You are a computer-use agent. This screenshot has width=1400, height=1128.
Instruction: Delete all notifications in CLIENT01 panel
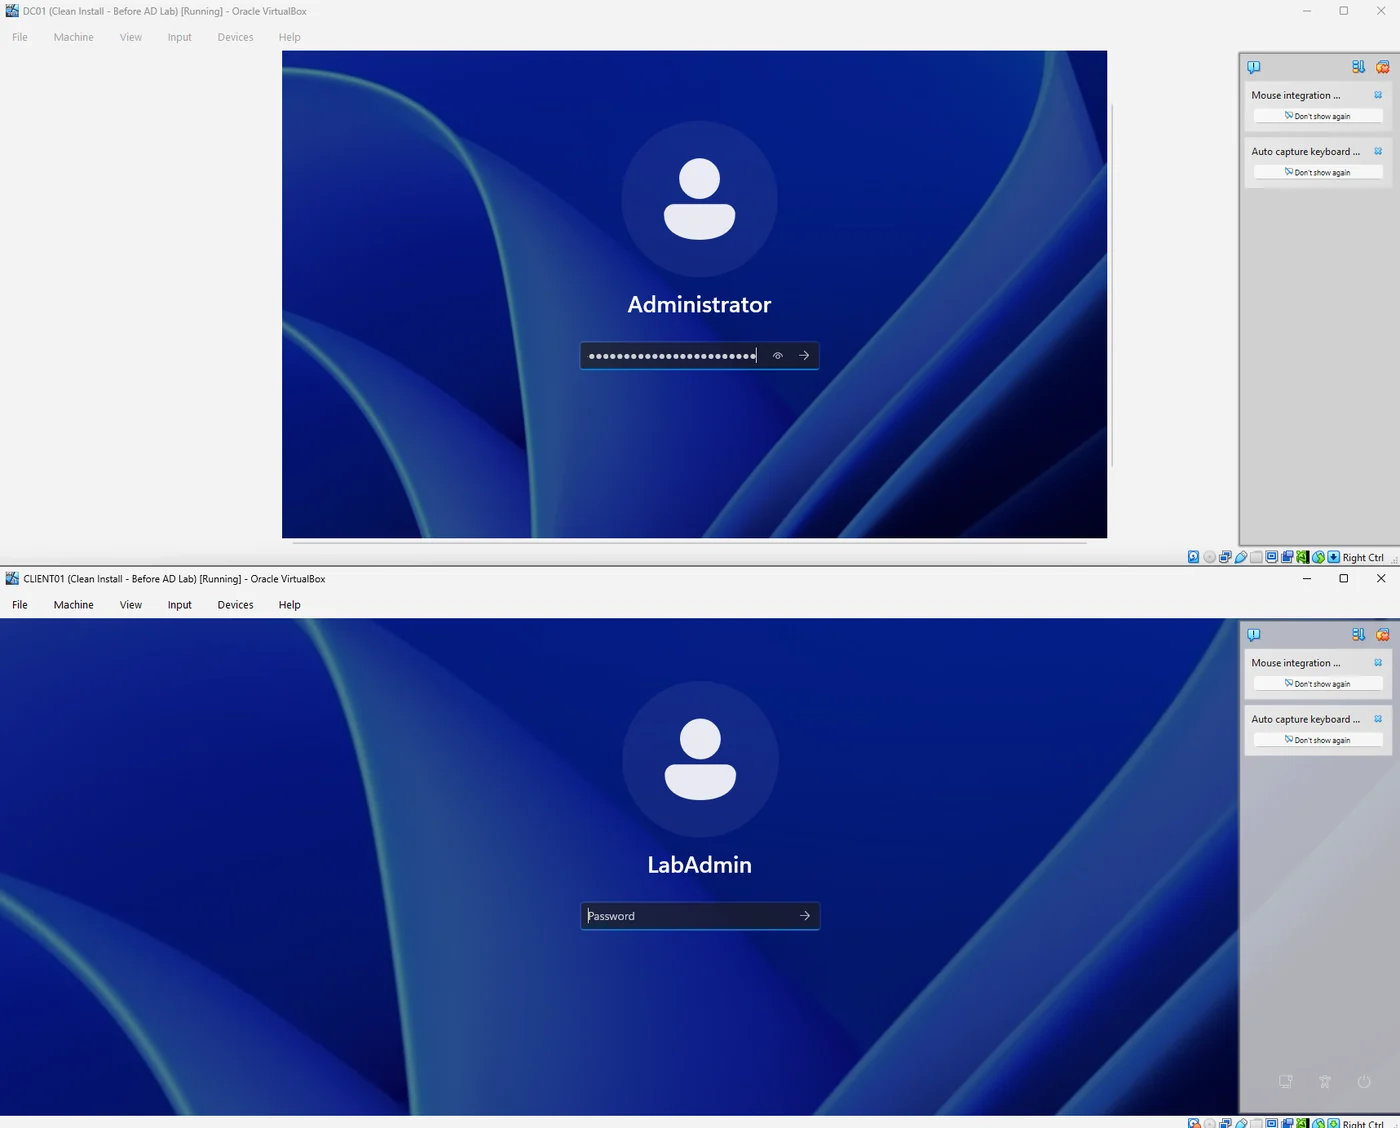click(x=1383, y=634)
